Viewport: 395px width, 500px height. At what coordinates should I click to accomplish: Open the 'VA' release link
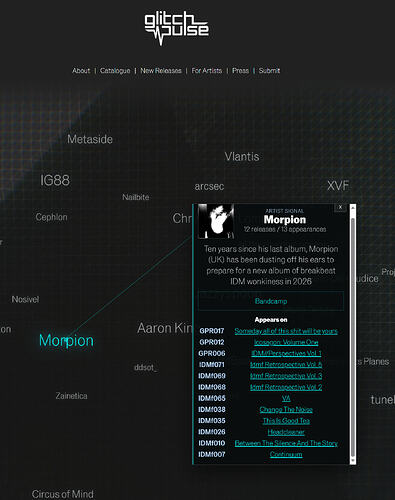286,398
